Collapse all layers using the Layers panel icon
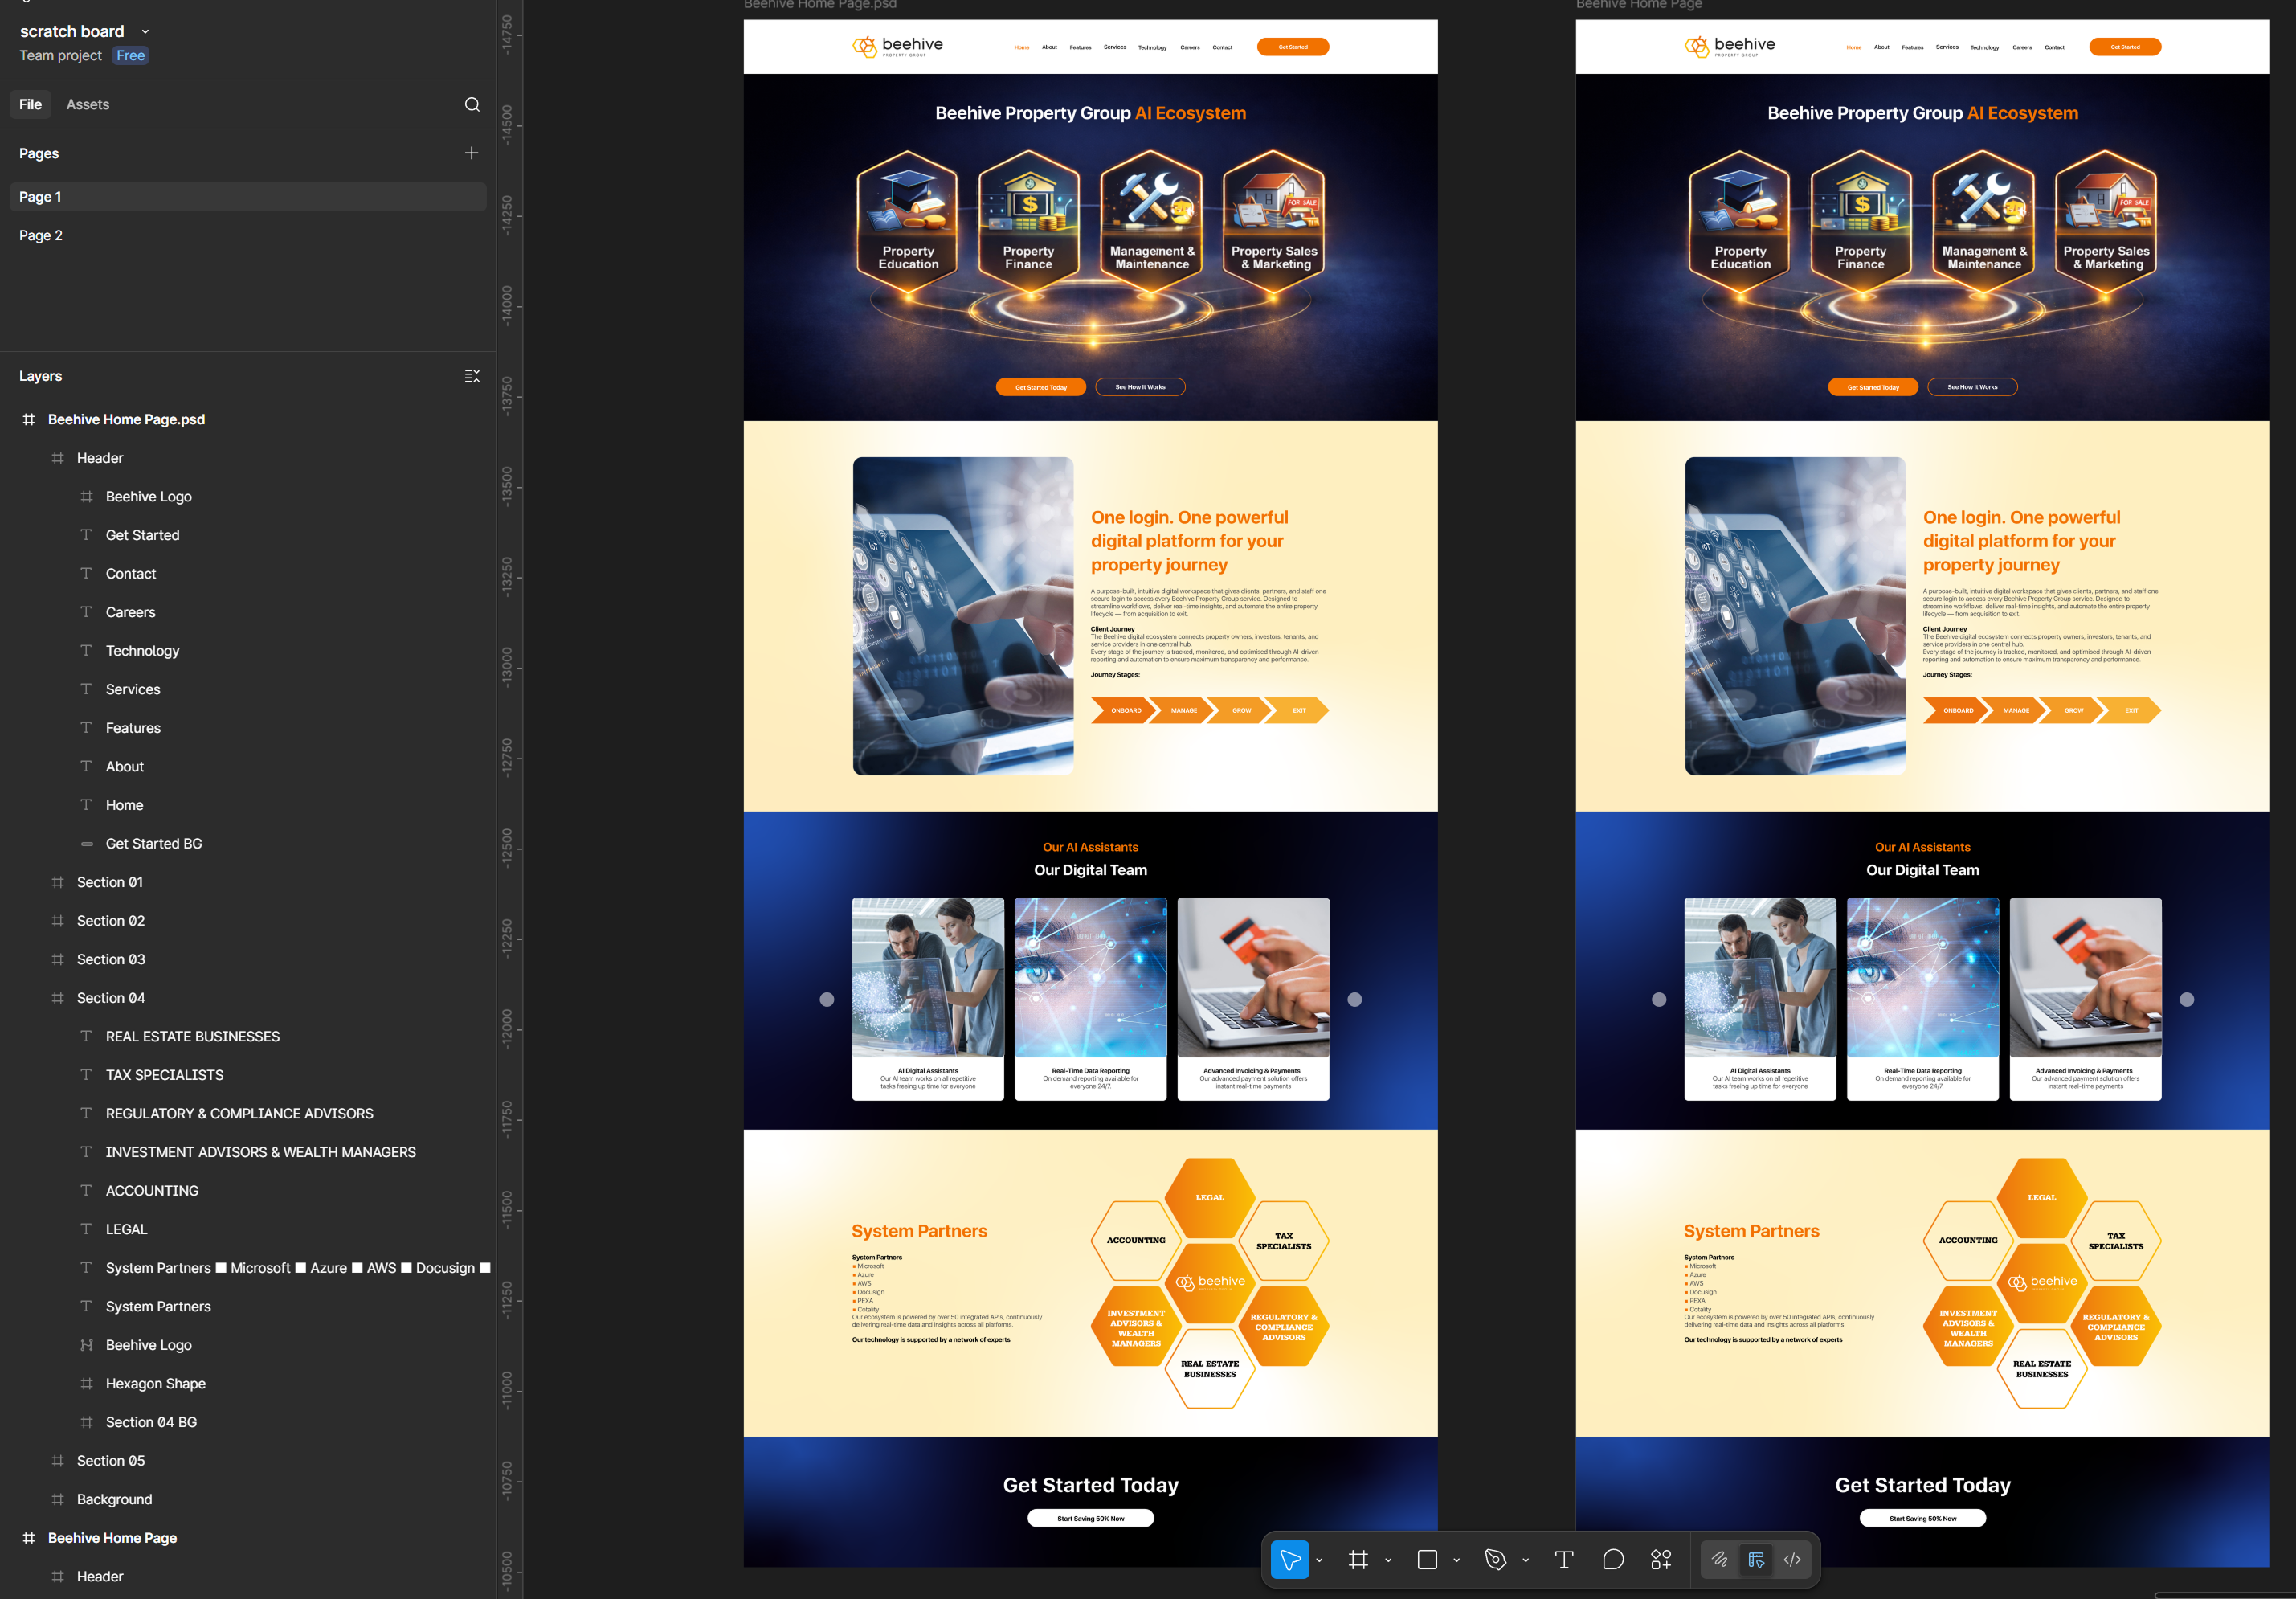Screen dimensions: 2296x1599 tap(471, 375)
